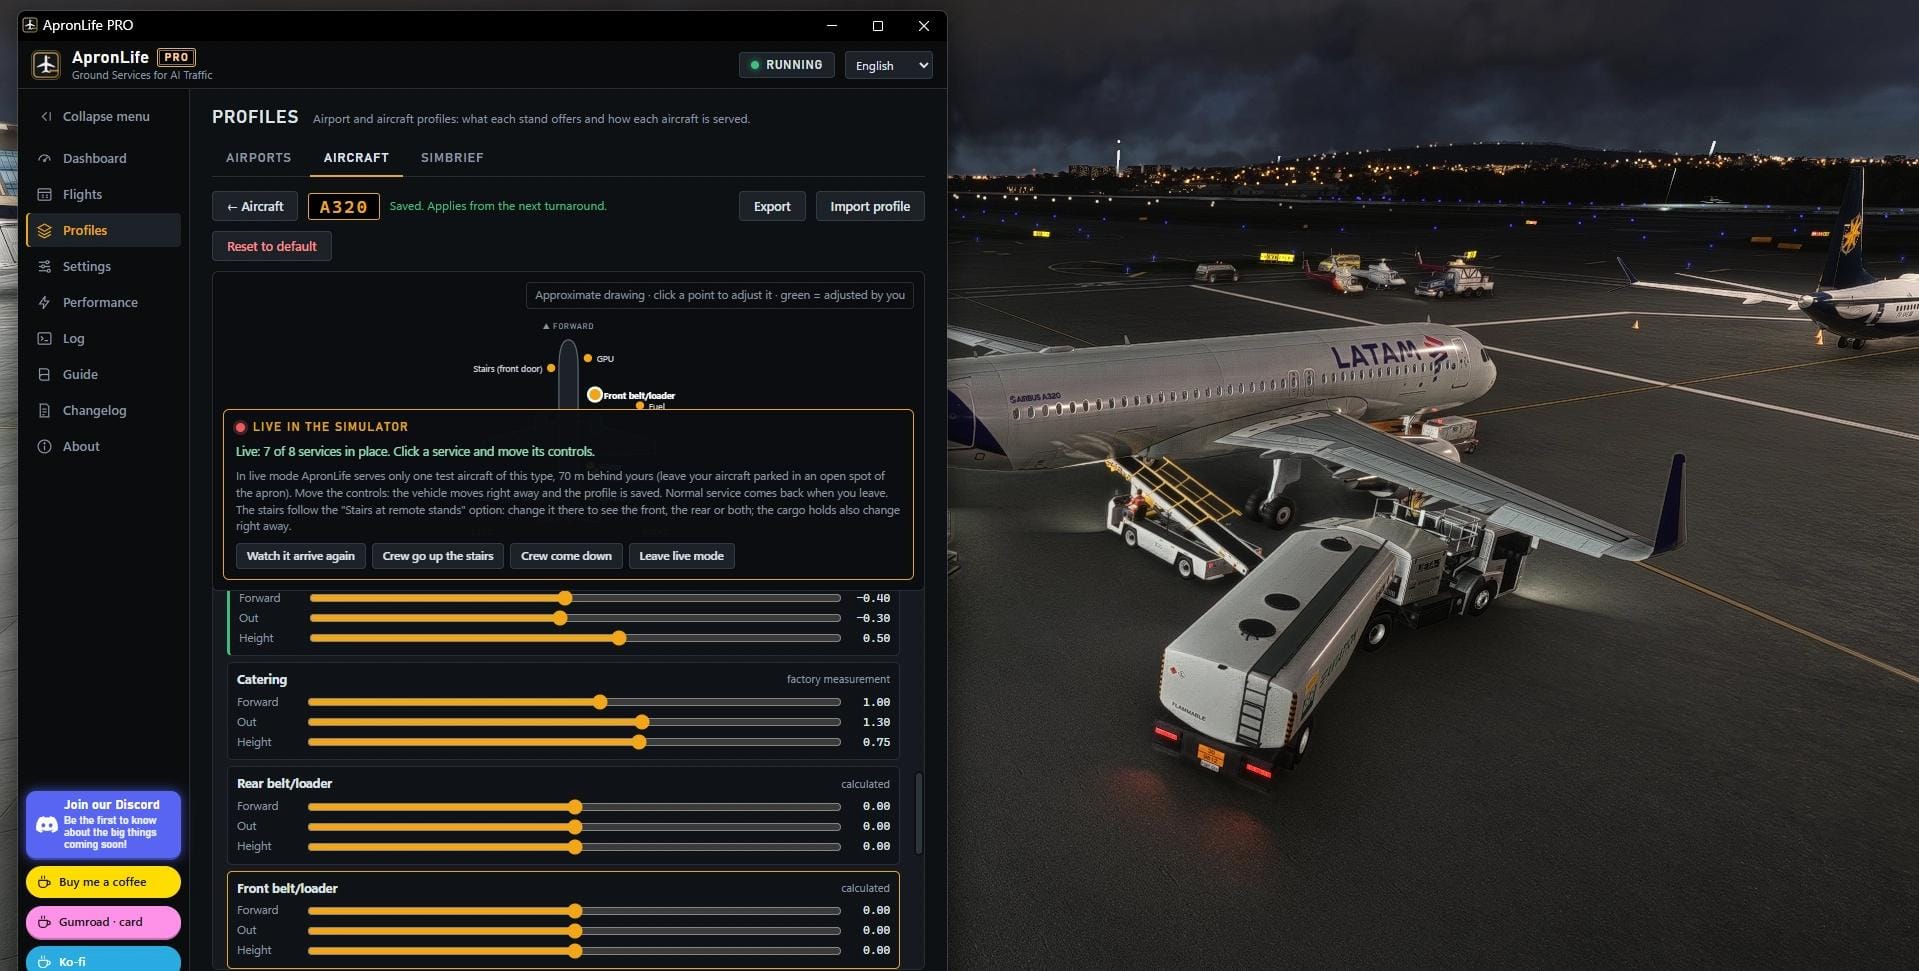This screenshot has height=971, width=1919.
Task: Click the collapse menu arrow icon
Action: [x=46, y=116]
